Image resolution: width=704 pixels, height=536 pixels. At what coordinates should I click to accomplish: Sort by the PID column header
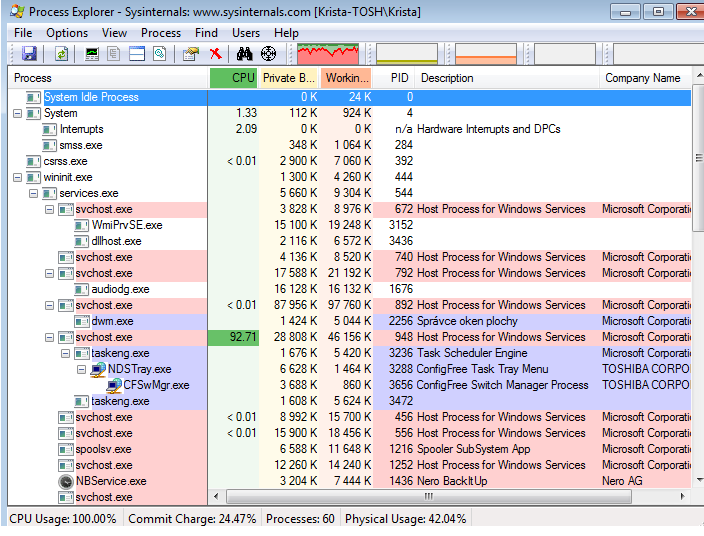click(399, 78)
